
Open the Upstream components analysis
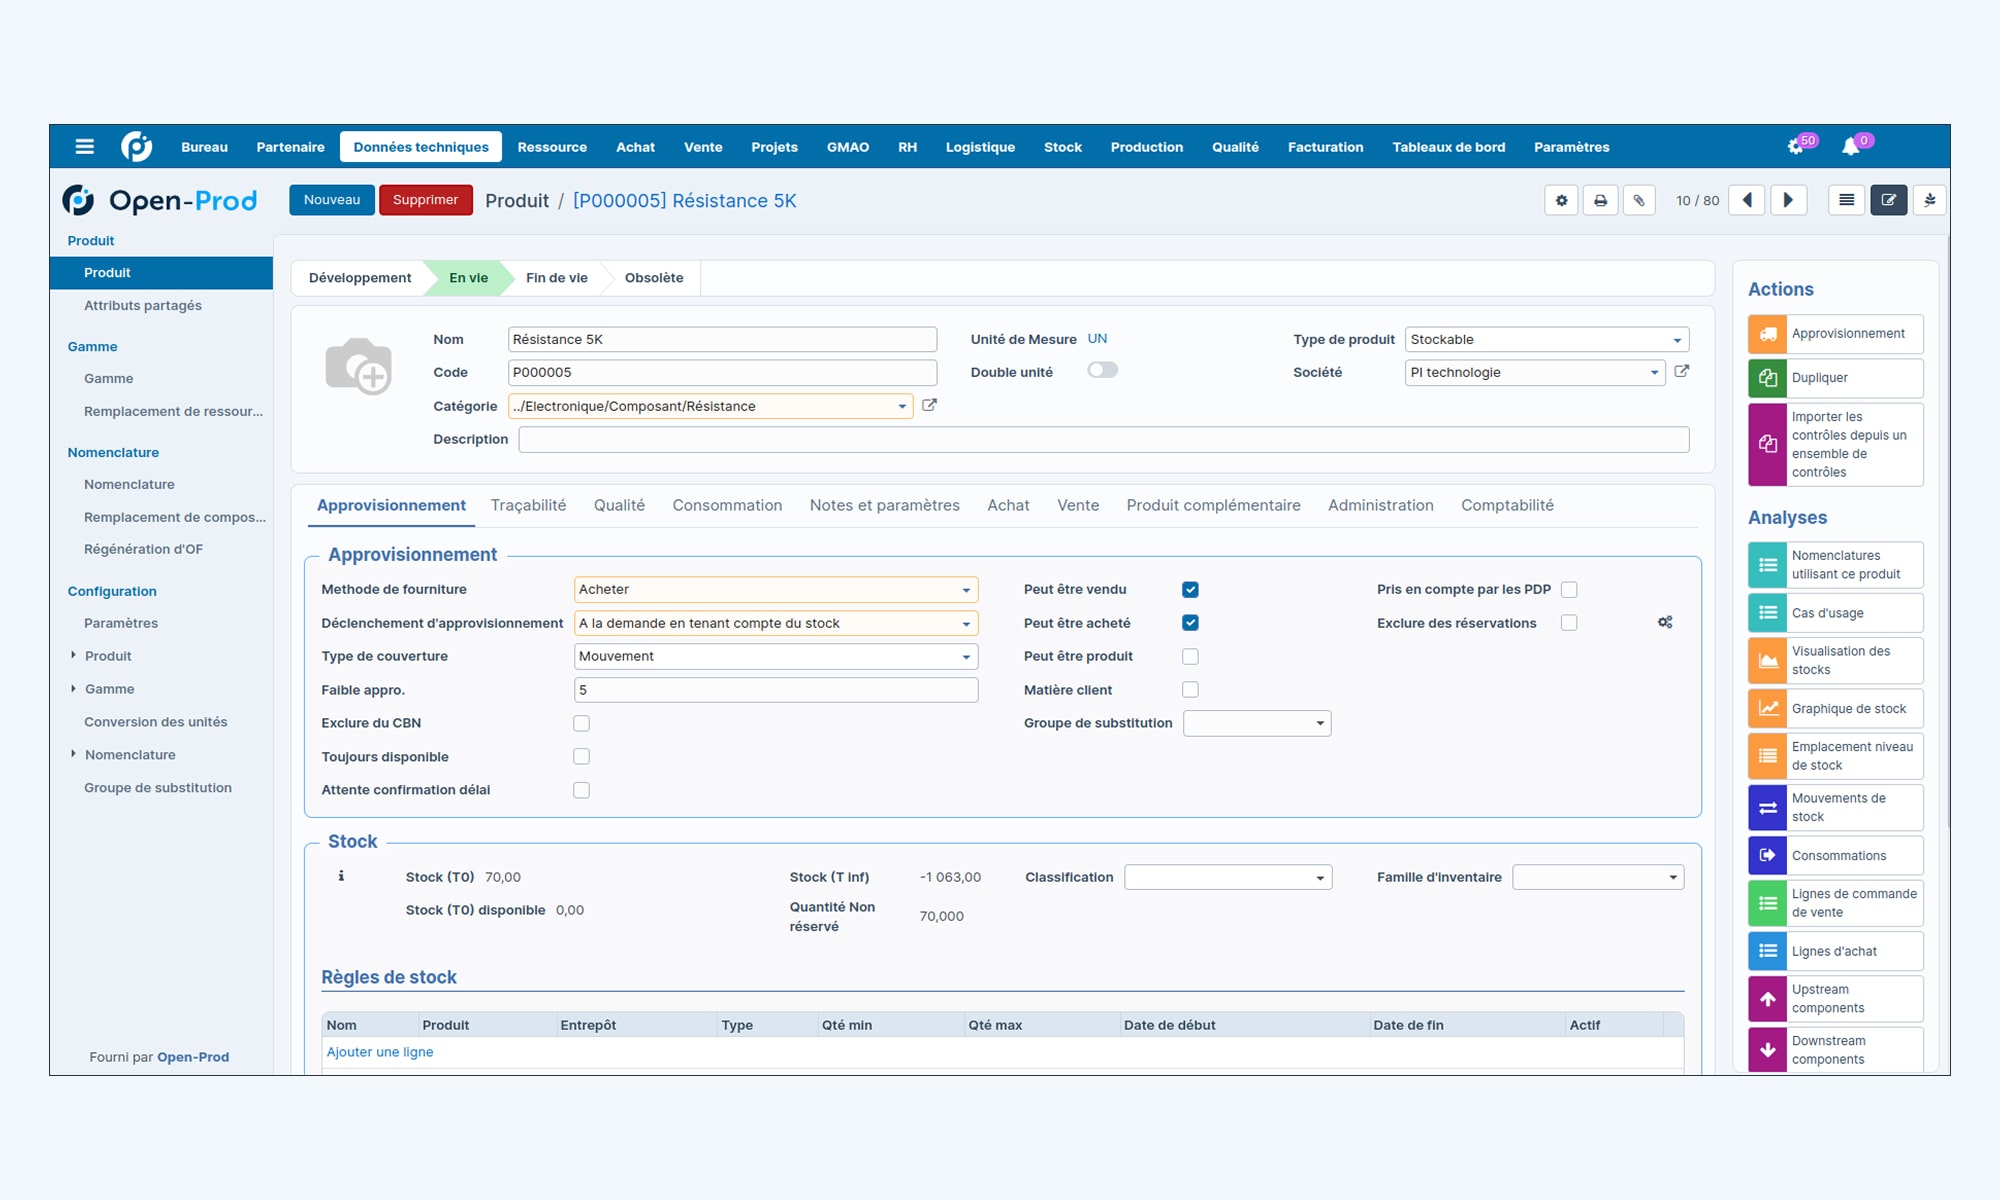coord(1835,998)
